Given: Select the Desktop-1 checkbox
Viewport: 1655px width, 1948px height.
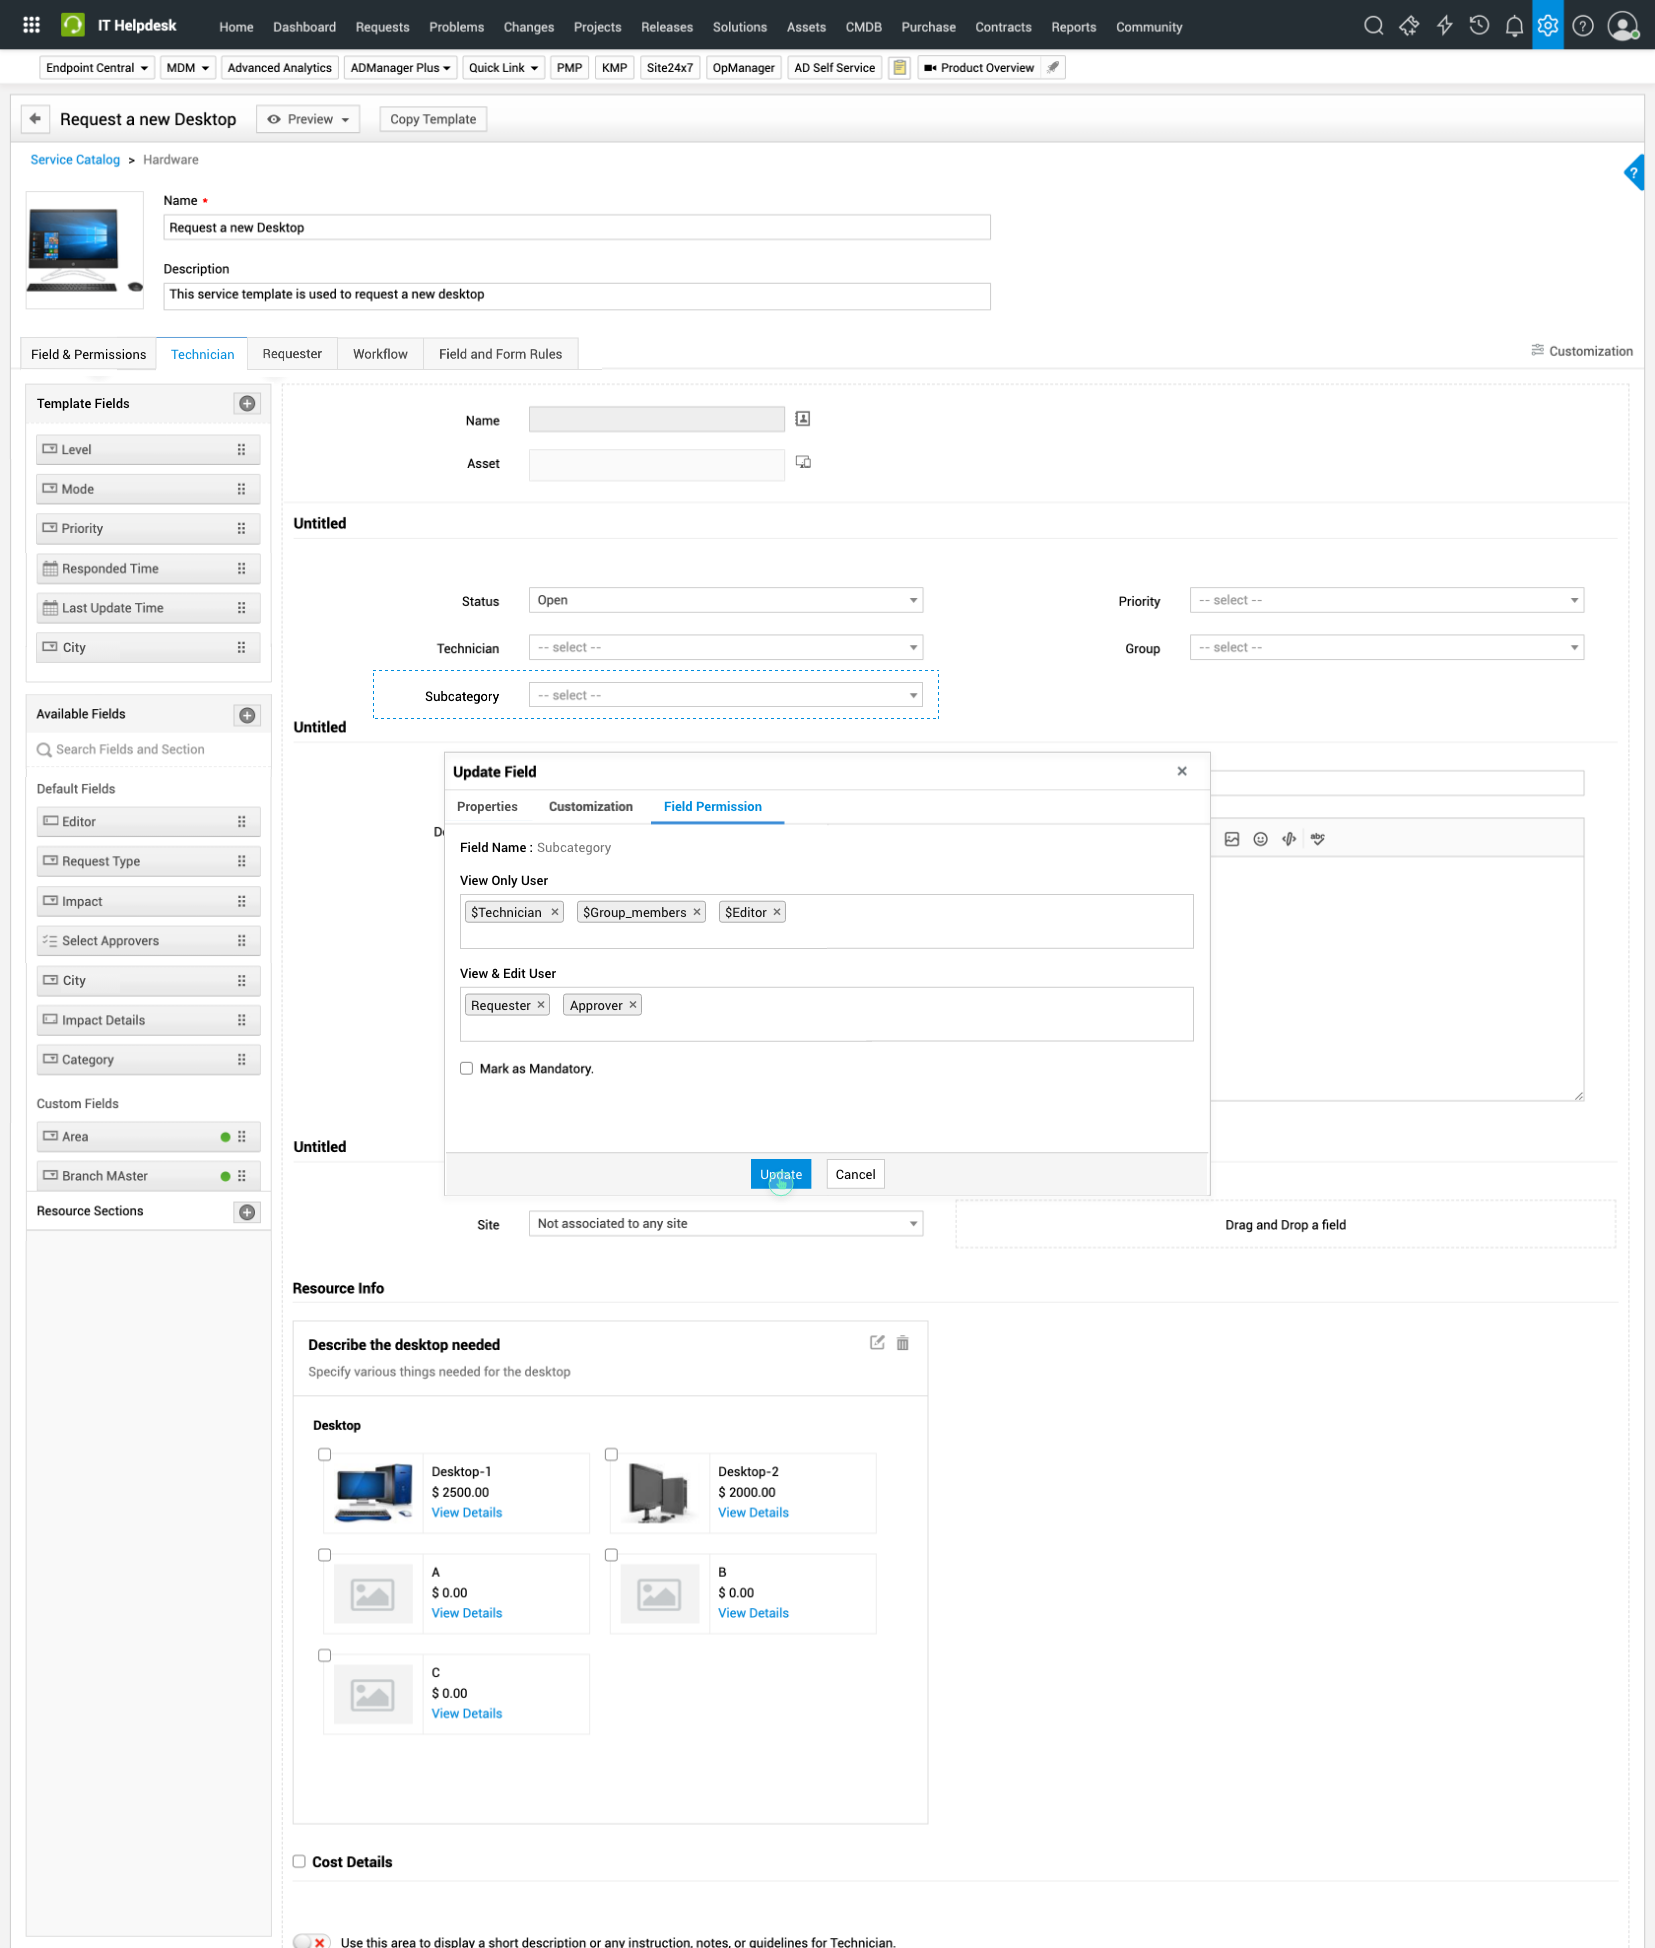Looking at the screenshot, I should tap(324, 1454).
